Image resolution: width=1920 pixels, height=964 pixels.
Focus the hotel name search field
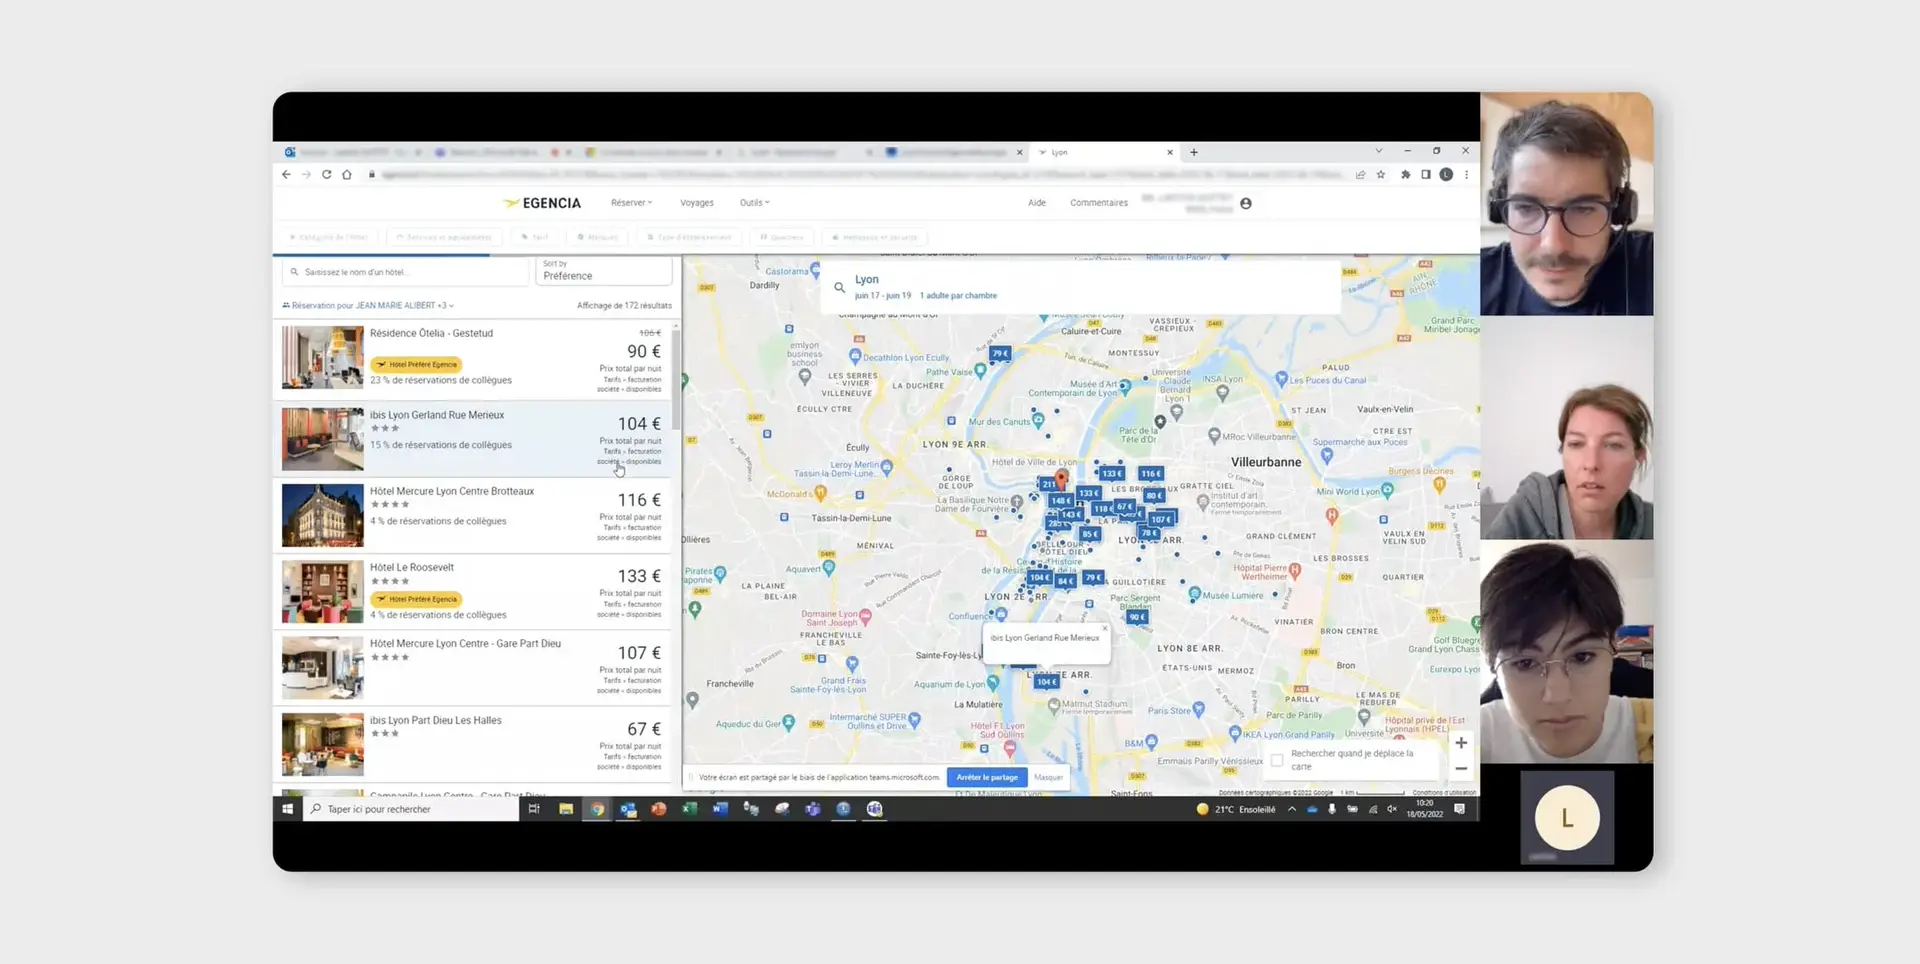pos(405,272)
